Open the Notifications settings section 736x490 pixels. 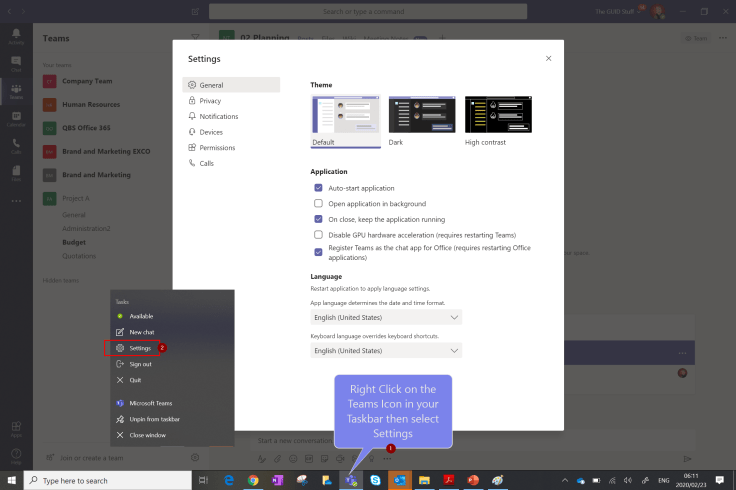[x=218, y=116]
